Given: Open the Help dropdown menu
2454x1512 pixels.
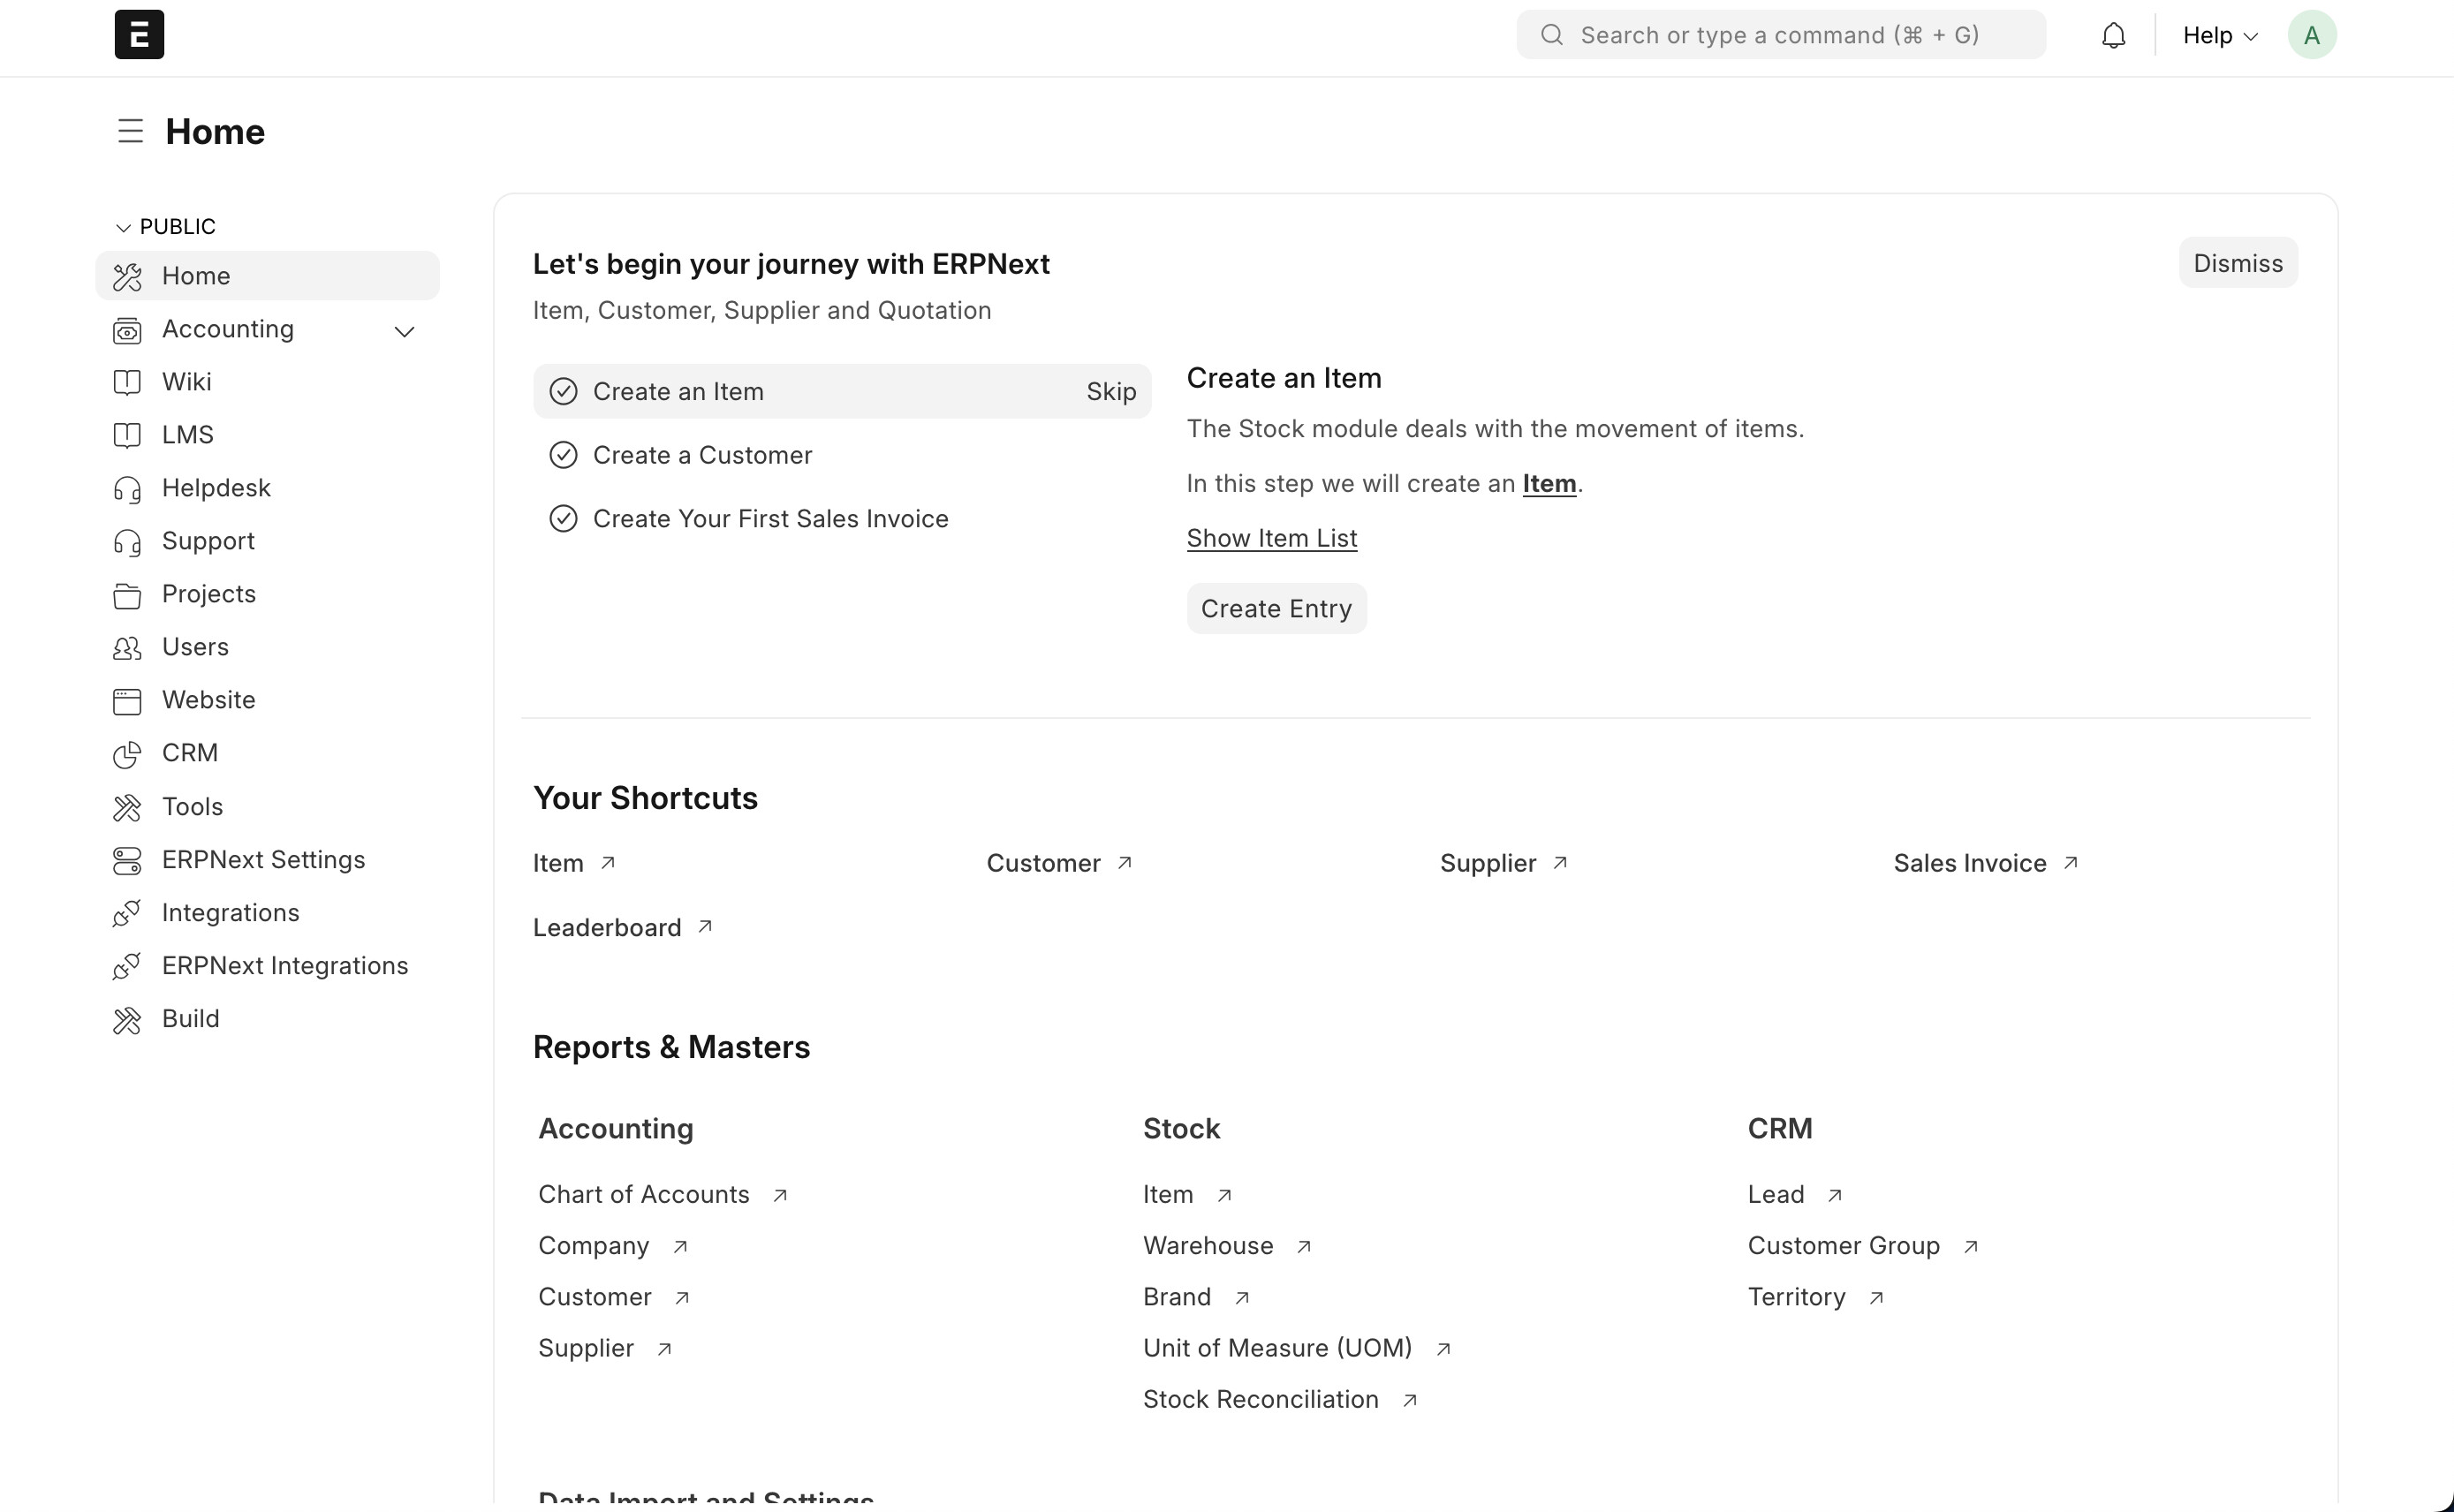Looking at the screenshot, I should point(2219,36).
